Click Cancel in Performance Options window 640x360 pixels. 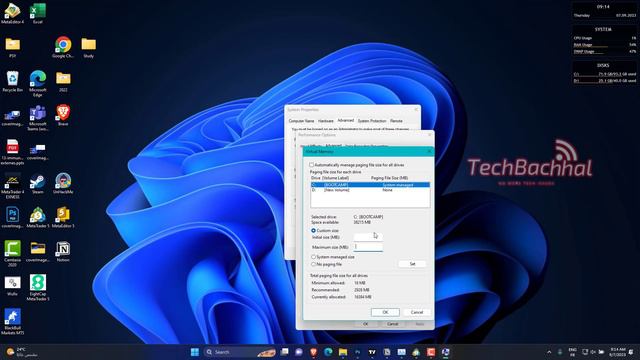[x=393, y=324]
